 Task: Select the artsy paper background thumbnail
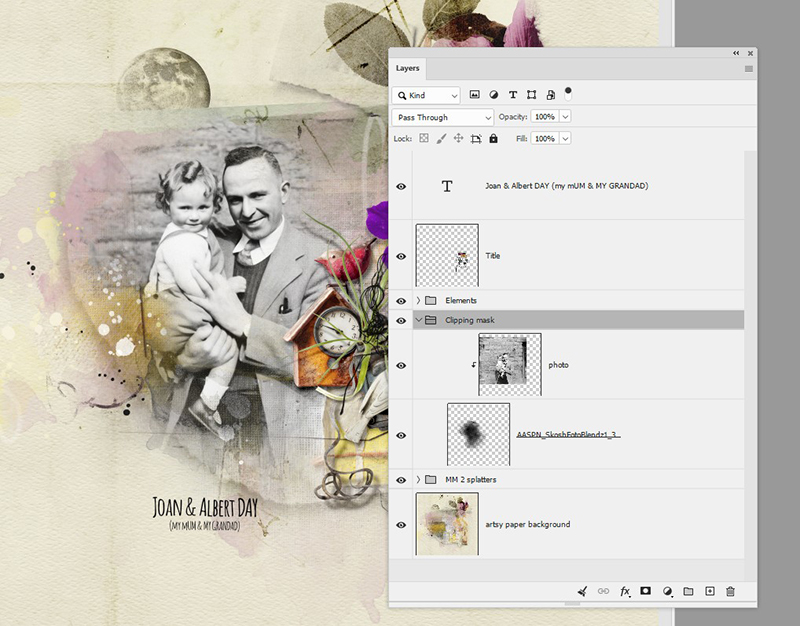[x=447, y=523]
